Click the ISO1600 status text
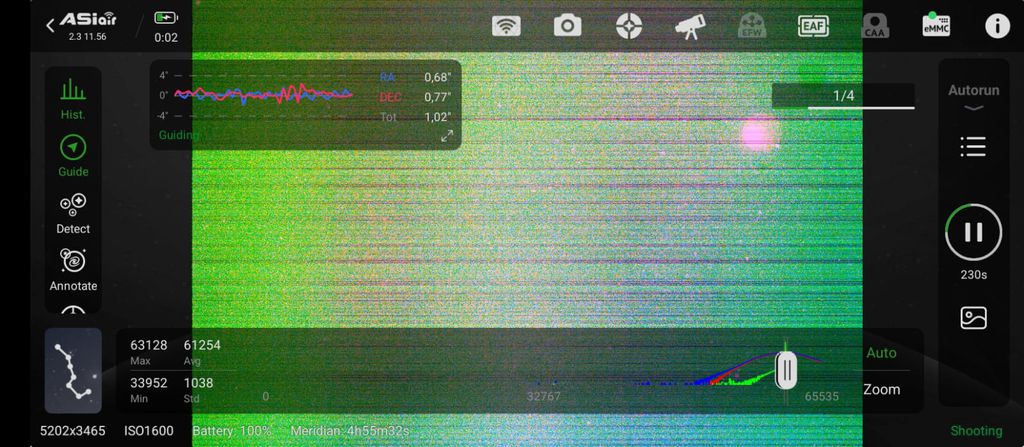 149,431
